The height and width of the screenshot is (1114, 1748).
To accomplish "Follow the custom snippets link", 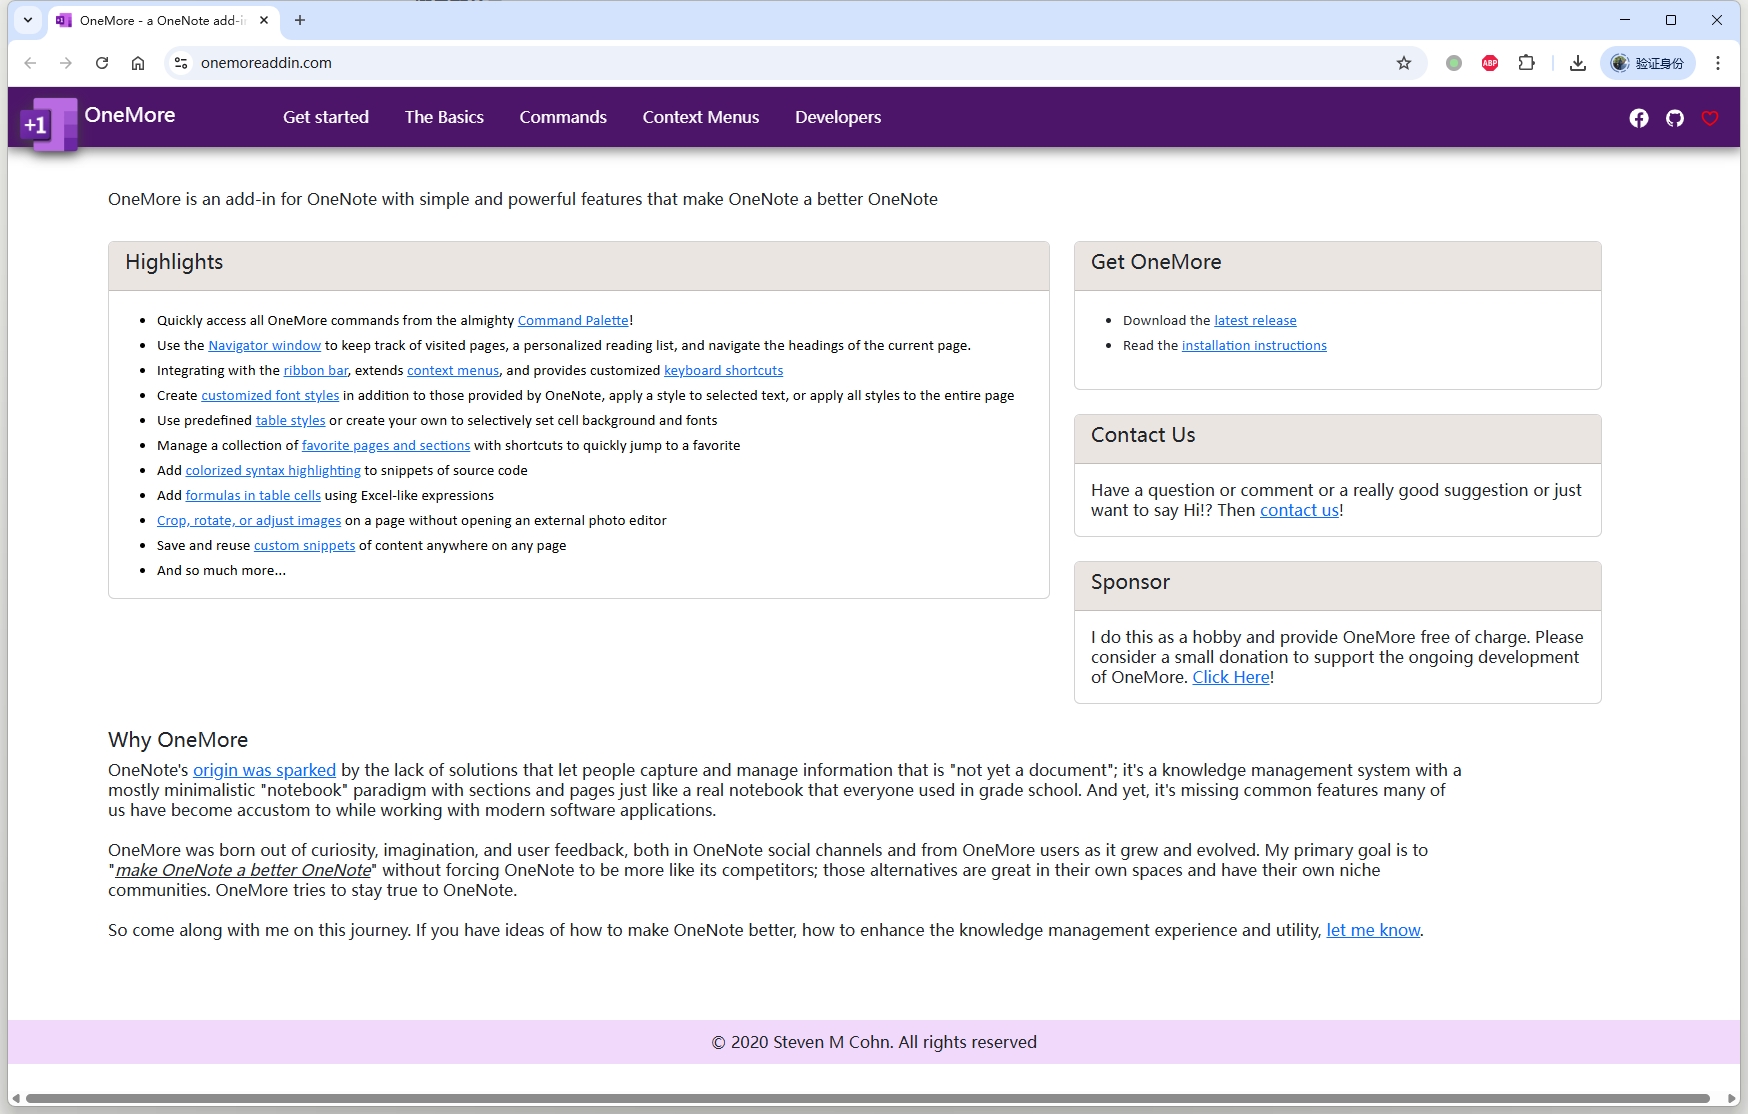I will coord(304,545).
